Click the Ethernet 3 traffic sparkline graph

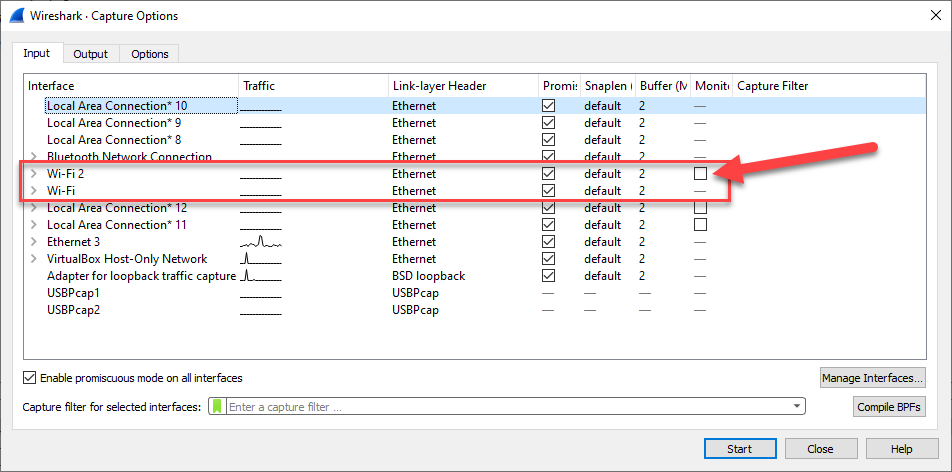[x=261, y=242]
